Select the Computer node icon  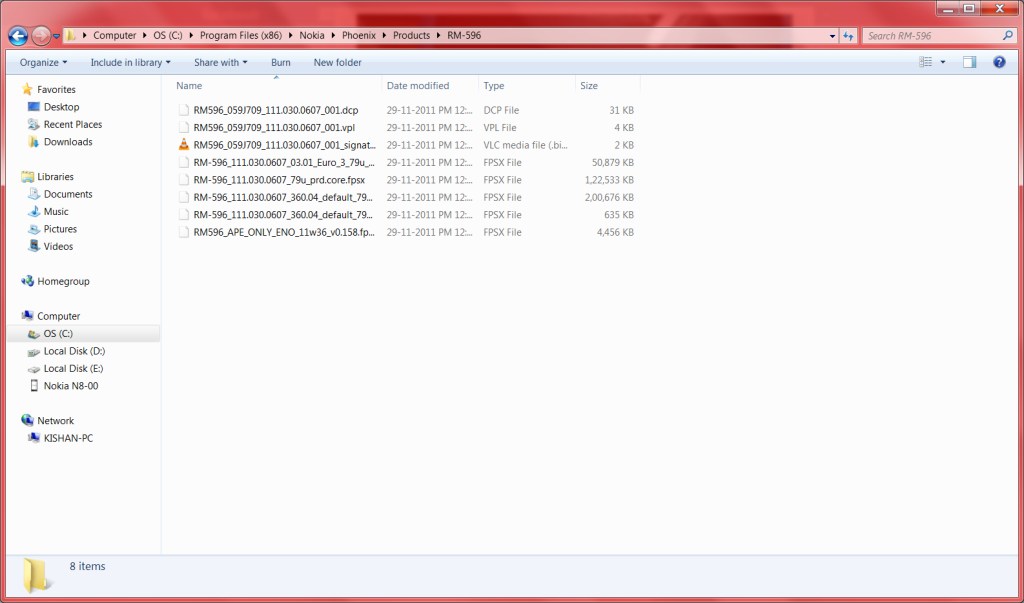coord(27,316)
